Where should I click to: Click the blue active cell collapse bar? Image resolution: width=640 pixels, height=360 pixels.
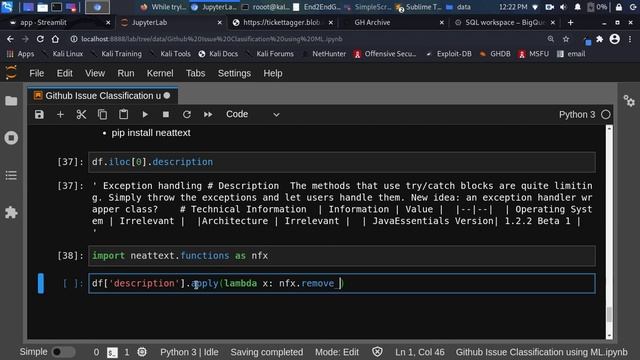(41, 283)
